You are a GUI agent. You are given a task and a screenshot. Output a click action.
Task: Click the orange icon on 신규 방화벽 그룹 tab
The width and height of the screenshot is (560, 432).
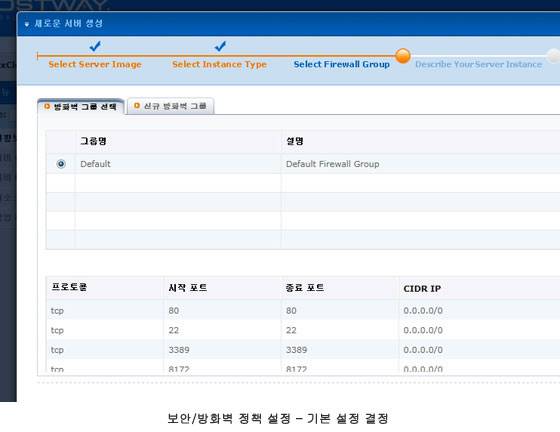tap(136, 106)
